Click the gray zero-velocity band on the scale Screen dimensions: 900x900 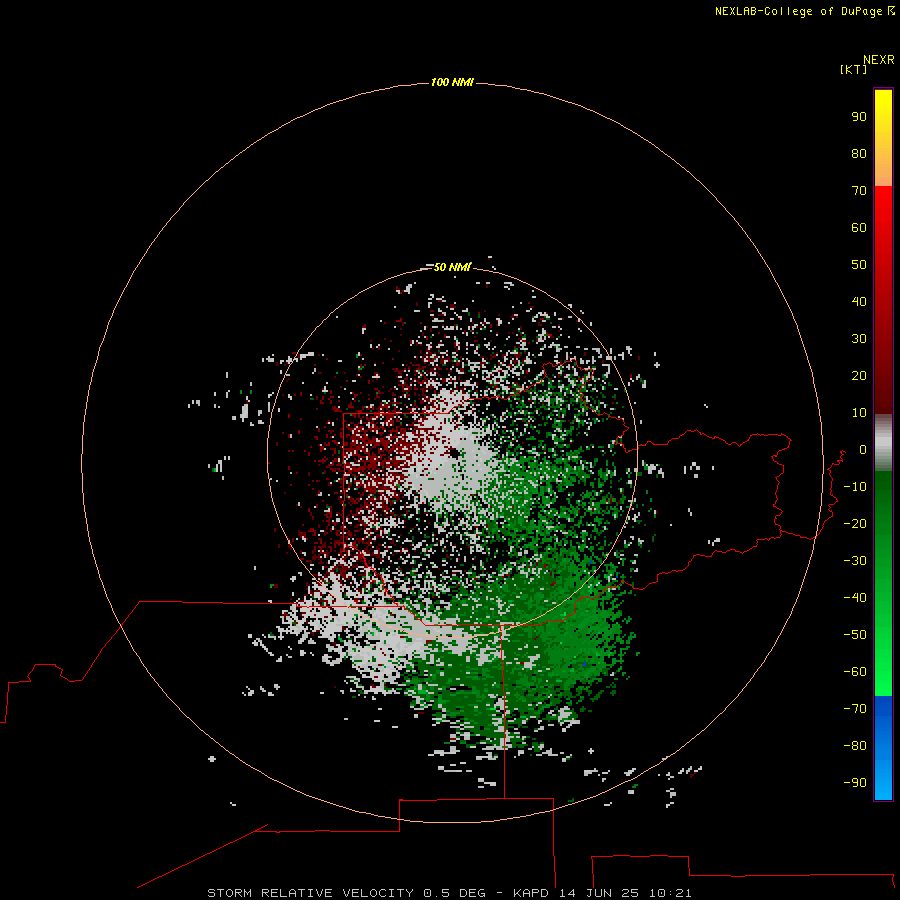coord(883,443)
